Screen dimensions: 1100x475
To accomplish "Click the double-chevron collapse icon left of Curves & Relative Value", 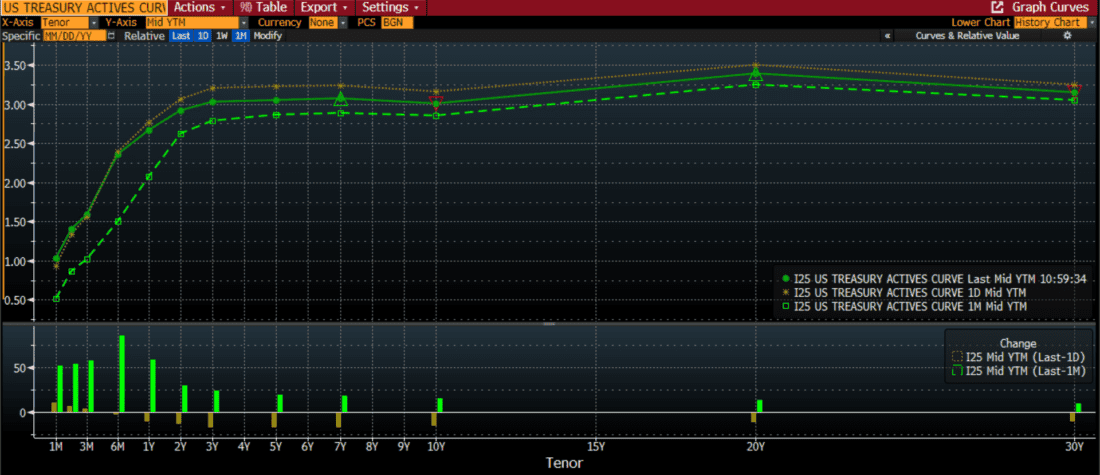I will pyautogui.click(x=887, y=36).
